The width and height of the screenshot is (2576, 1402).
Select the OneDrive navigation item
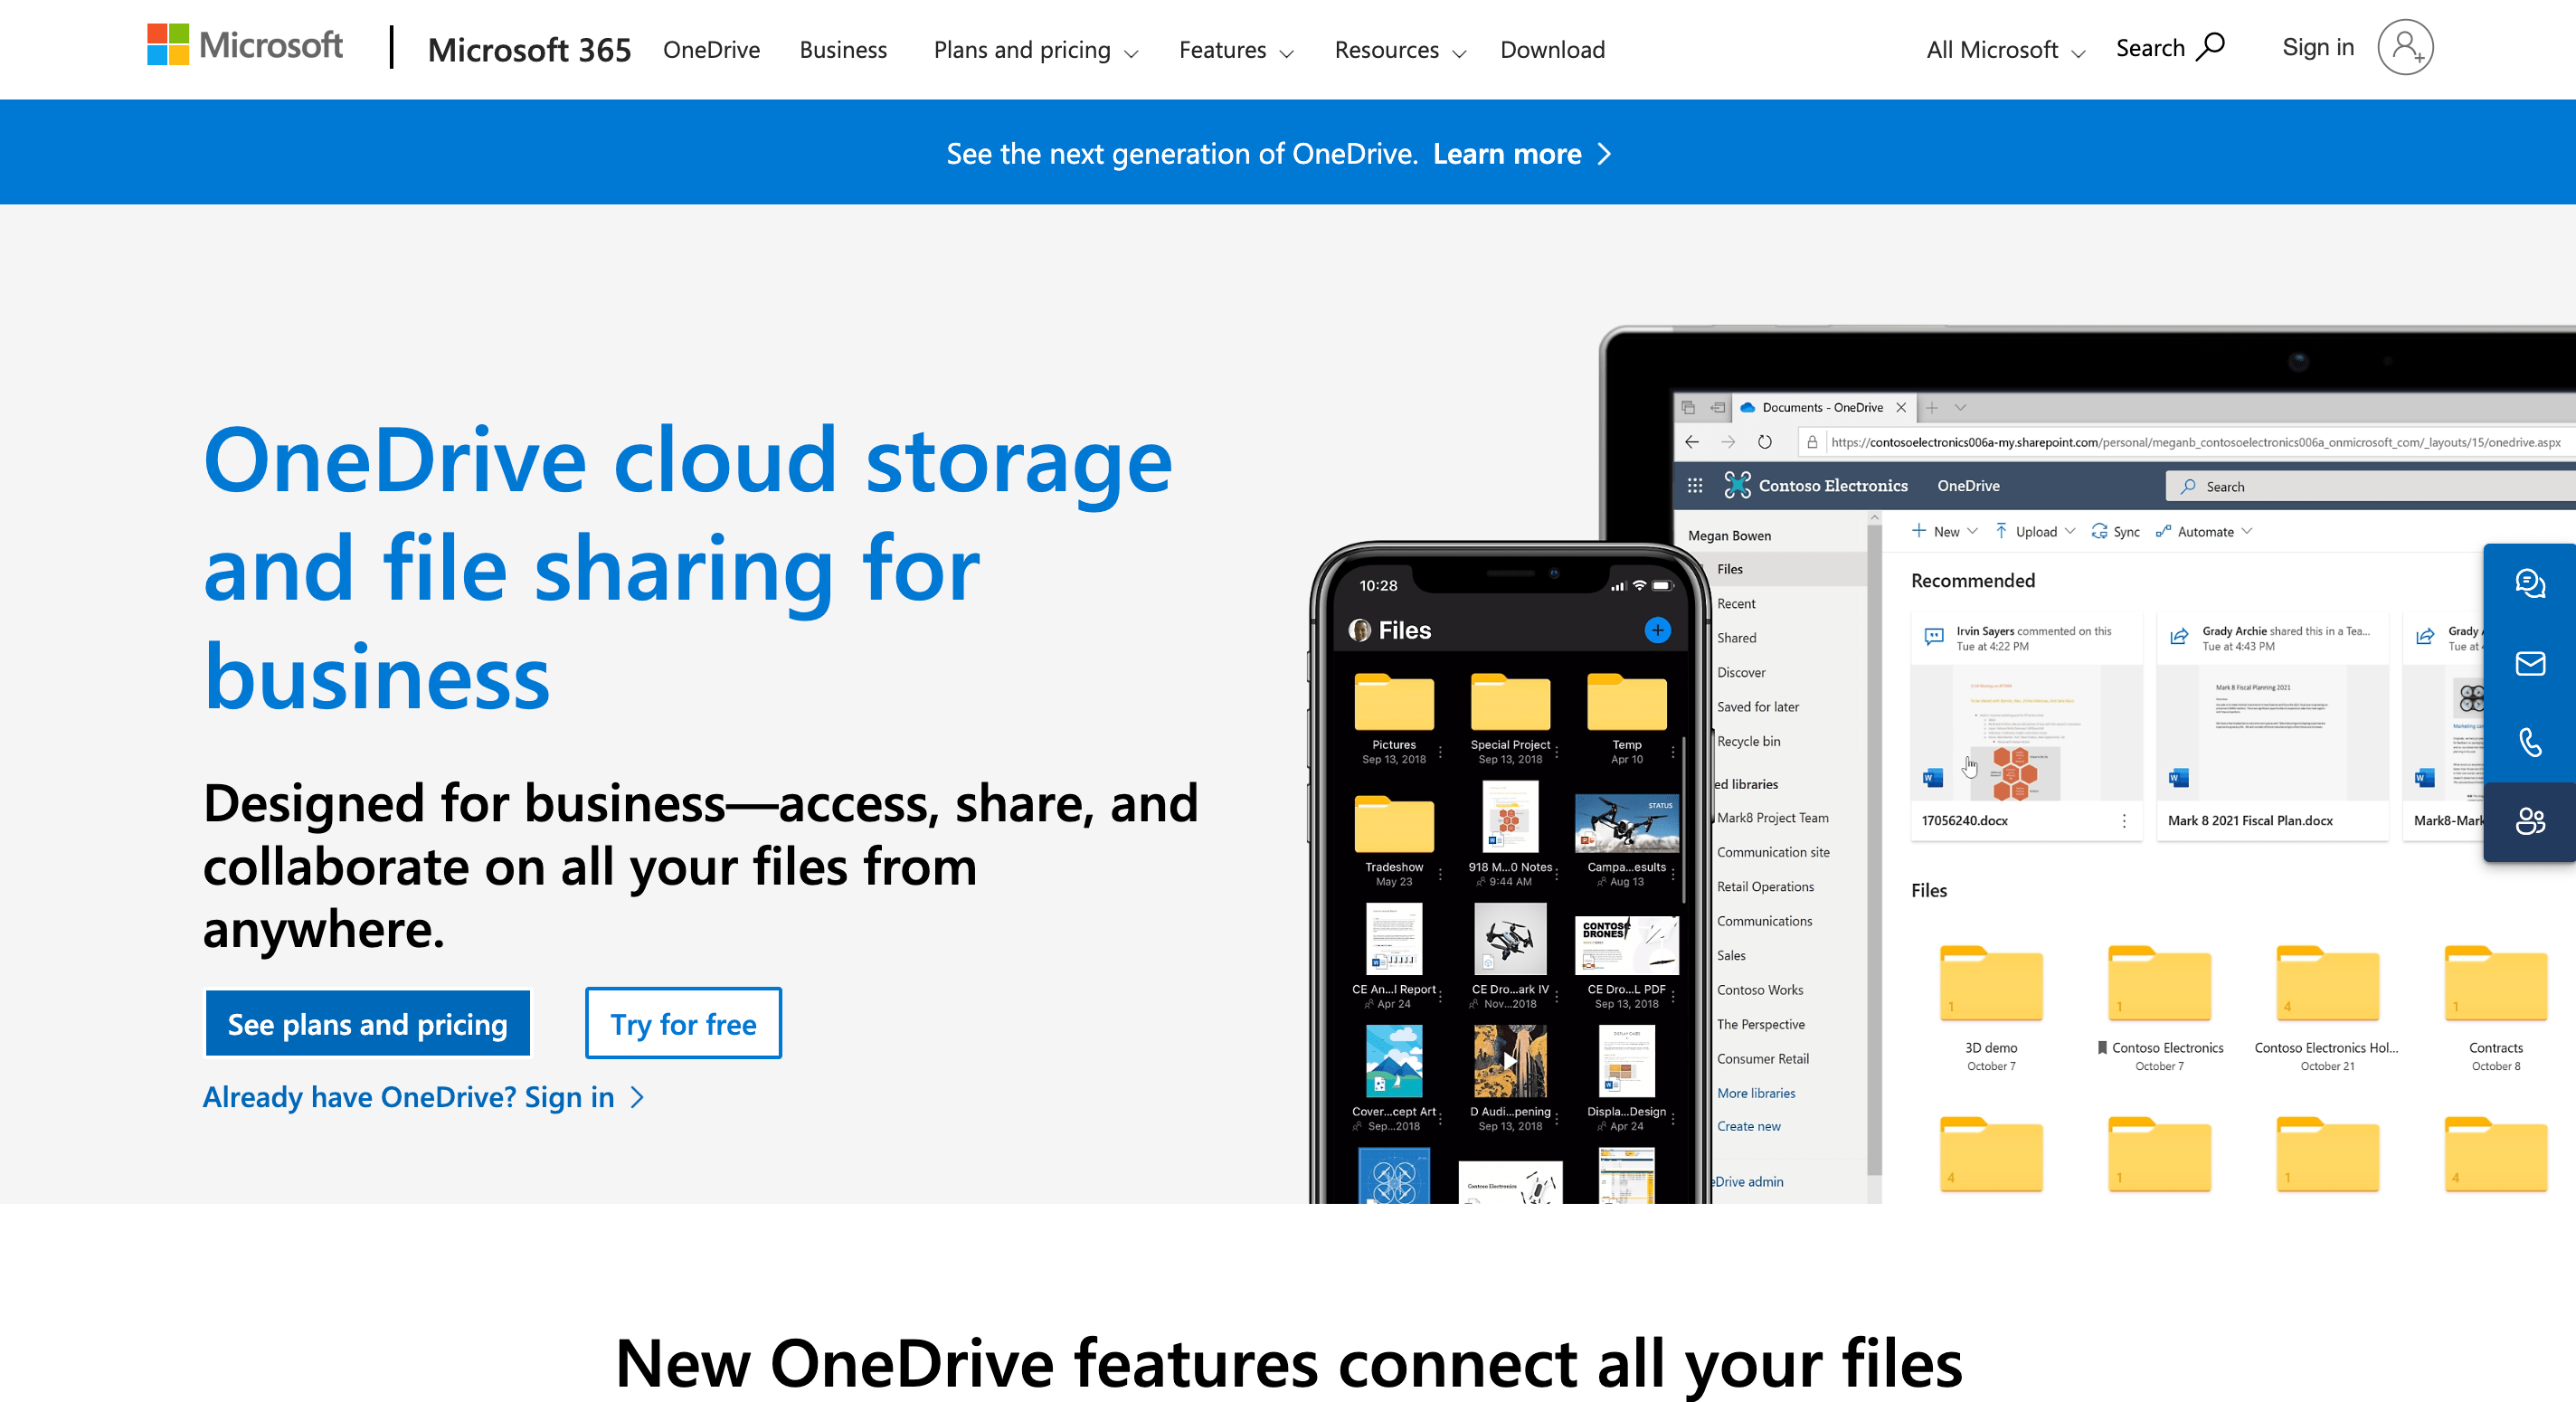[711, 49]
